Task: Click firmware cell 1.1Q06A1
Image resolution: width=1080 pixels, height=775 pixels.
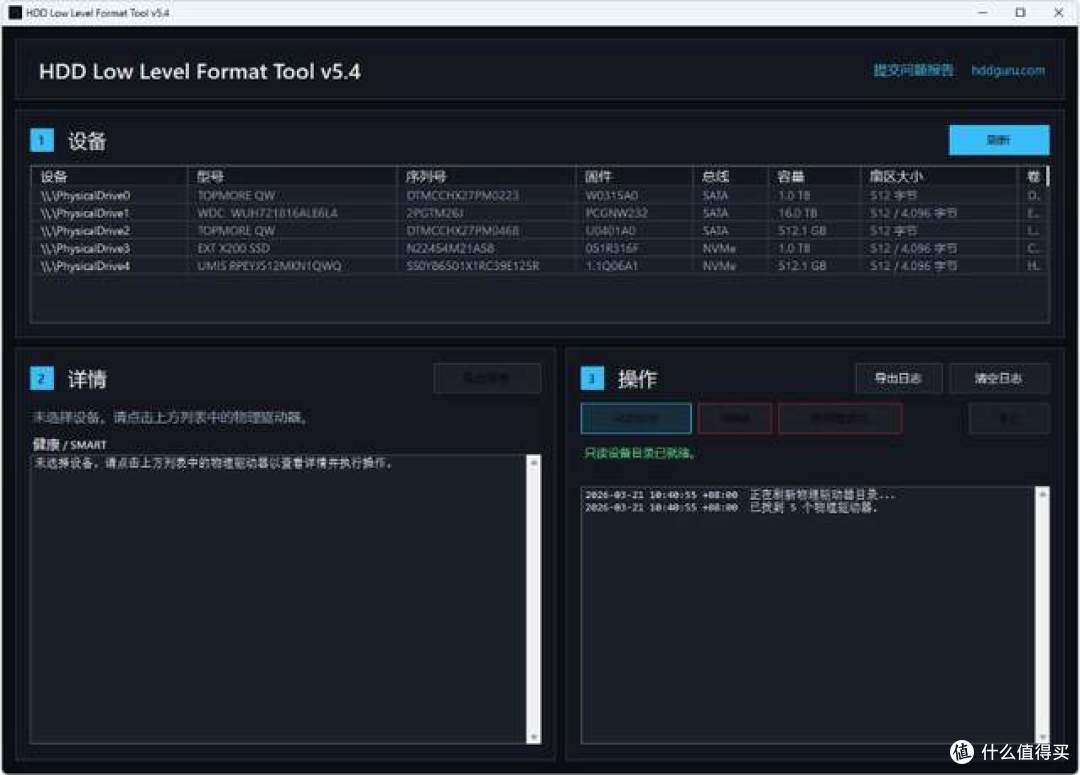Action: pos(612,266)
